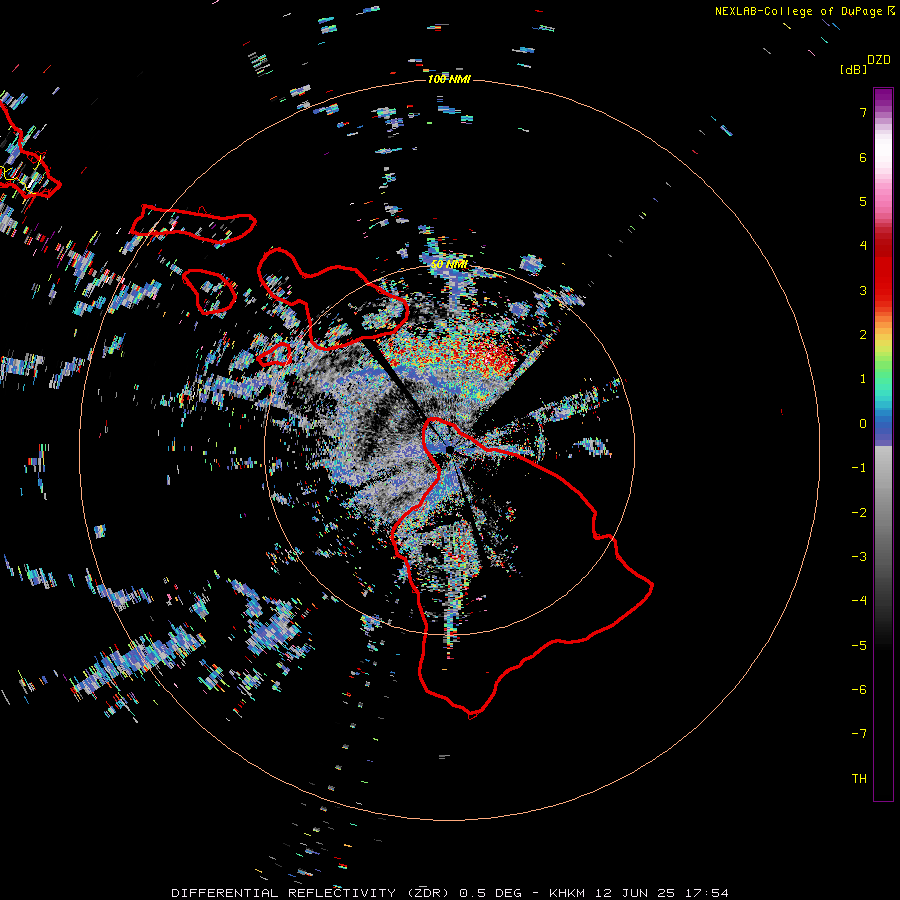
Task: Click the 1 dB scale label
Action: click(863, 379)
